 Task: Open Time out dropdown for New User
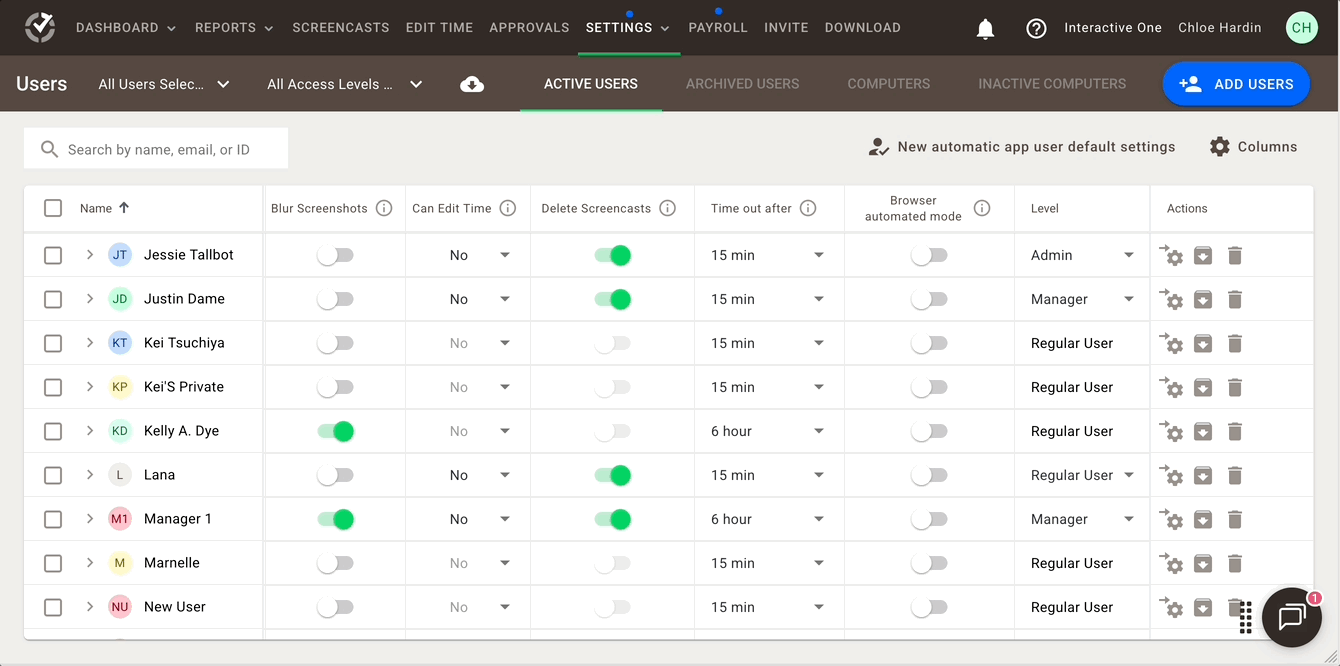767,607
